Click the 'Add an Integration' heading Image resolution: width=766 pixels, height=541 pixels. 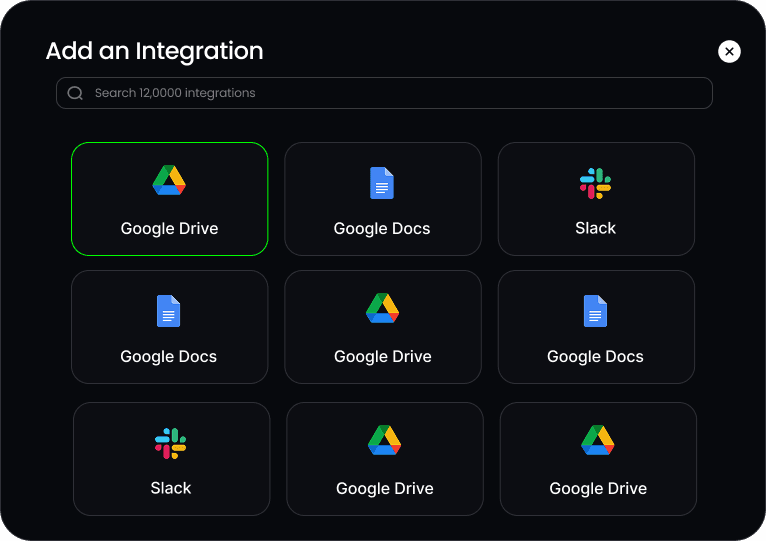click(x=154, y=51)
